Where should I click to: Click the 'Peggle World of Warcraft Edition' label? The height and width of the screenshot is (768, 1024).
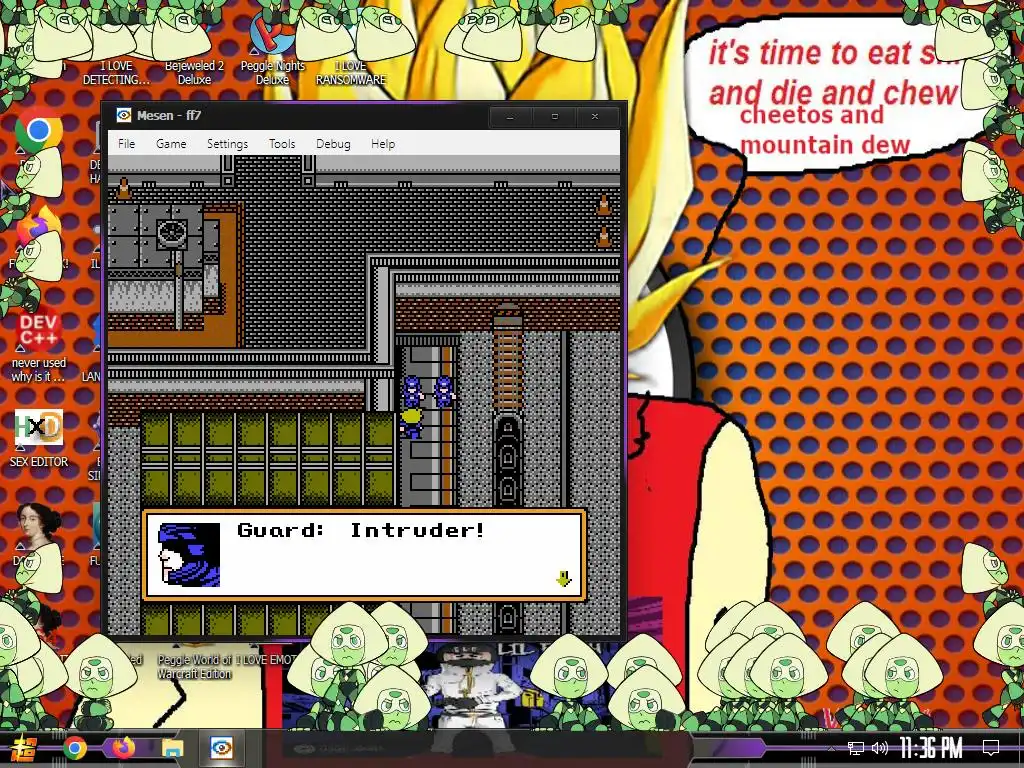(x=195, y=666)
